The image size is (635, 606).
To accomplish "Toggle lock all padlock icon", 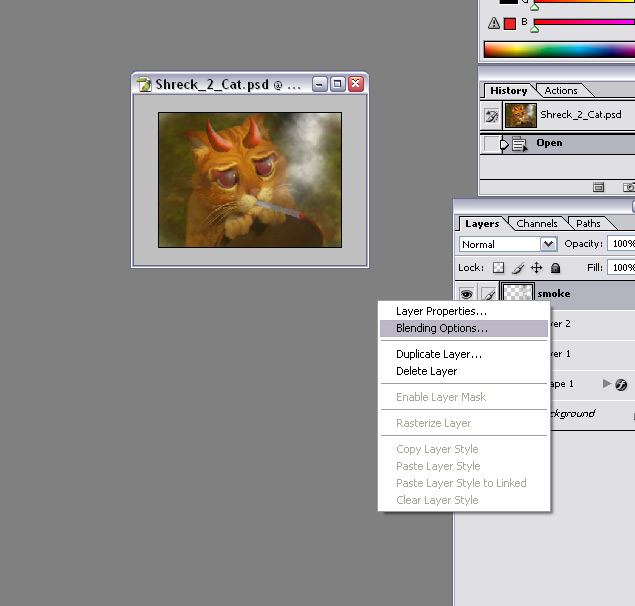I will click(556, 268).
